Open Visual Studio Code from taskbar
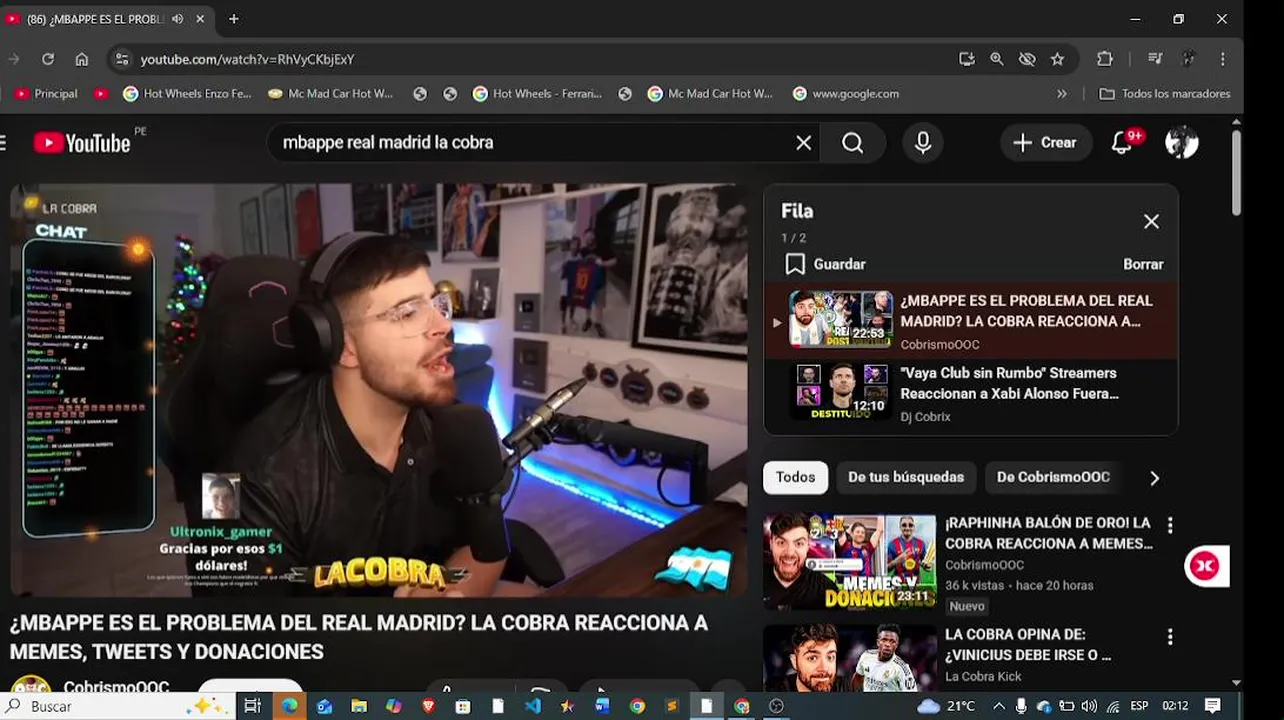The image size is (1284, 720). (x=532, y=706)
